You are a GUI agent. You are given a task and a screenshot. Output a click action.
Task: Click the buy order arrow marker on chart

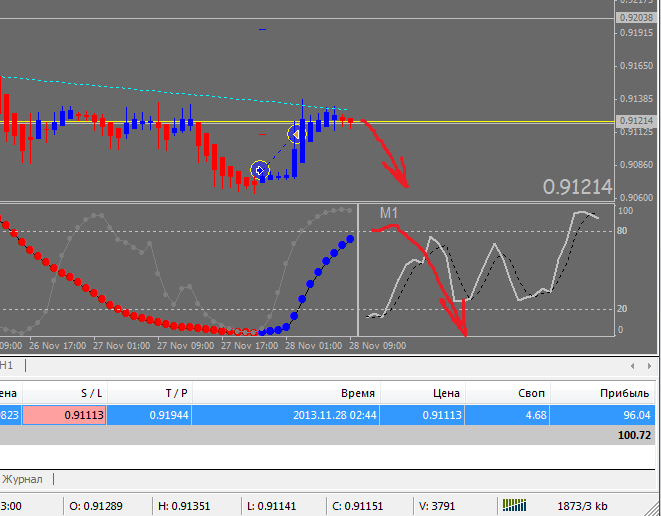point(260,170)
